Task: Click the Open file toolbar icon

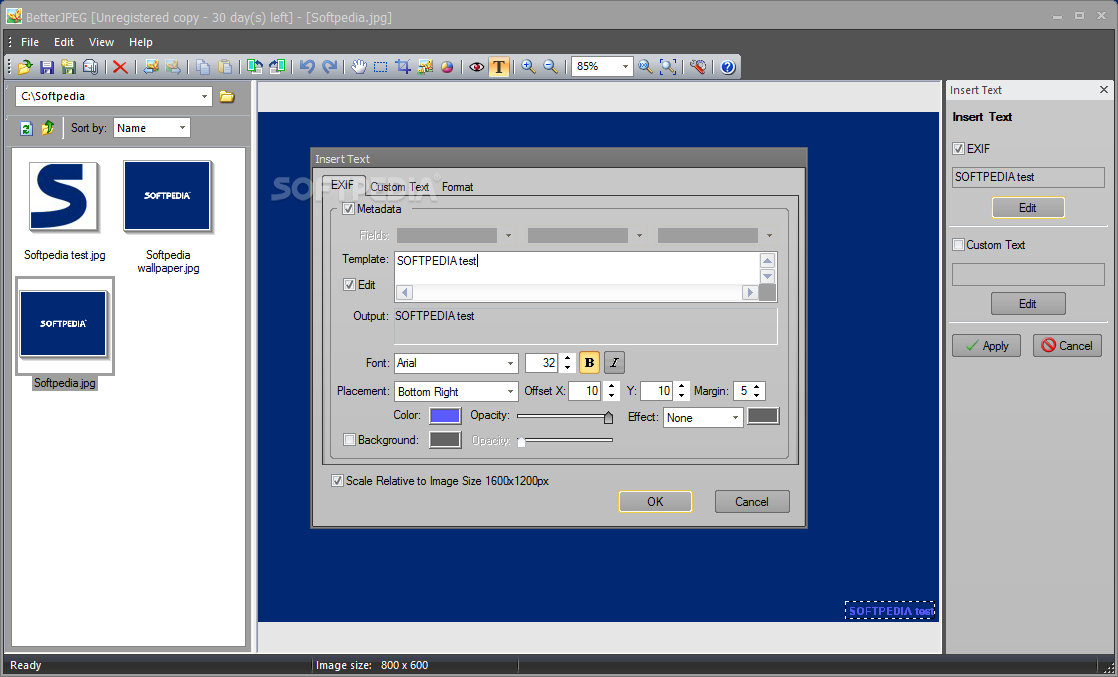Action: (25, 67)
